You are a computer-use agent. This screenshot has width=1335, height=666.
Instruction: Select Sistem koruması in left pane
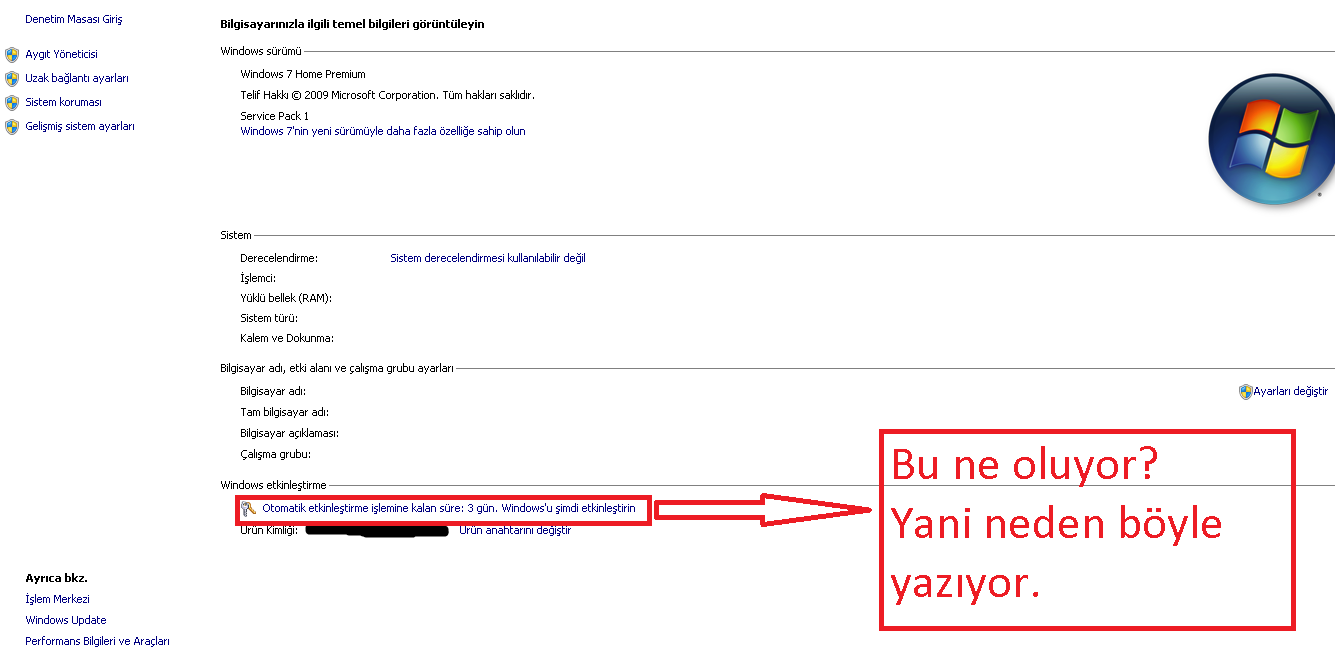coord(63,103)
